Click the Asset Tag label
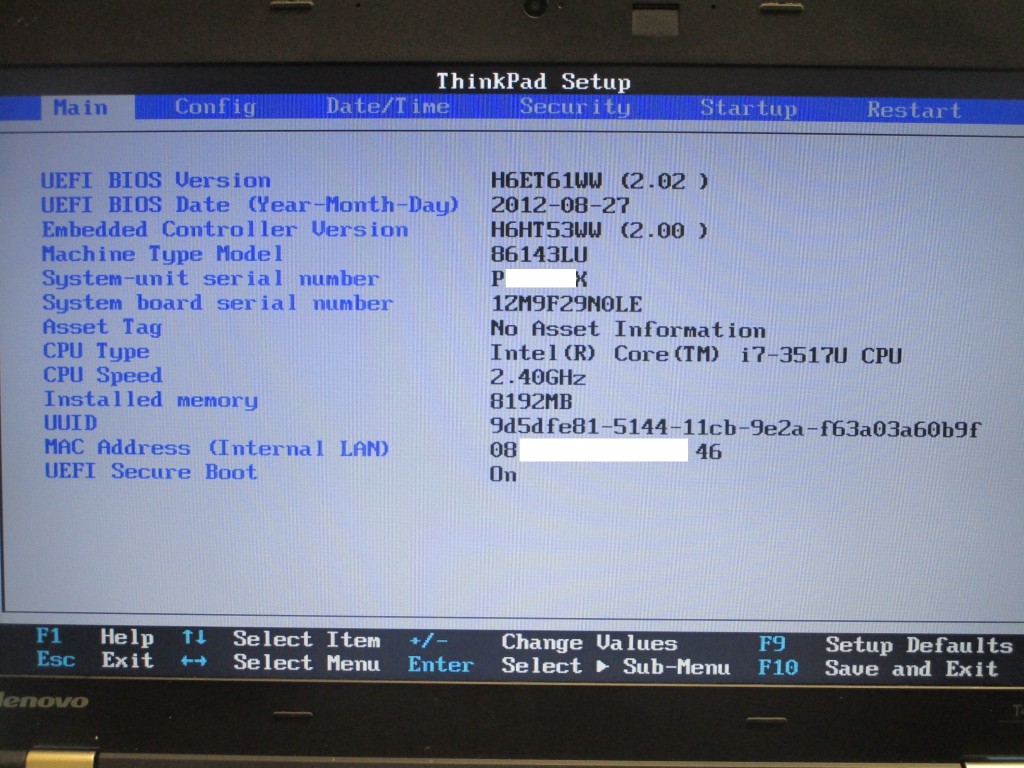 pos(102,327)
